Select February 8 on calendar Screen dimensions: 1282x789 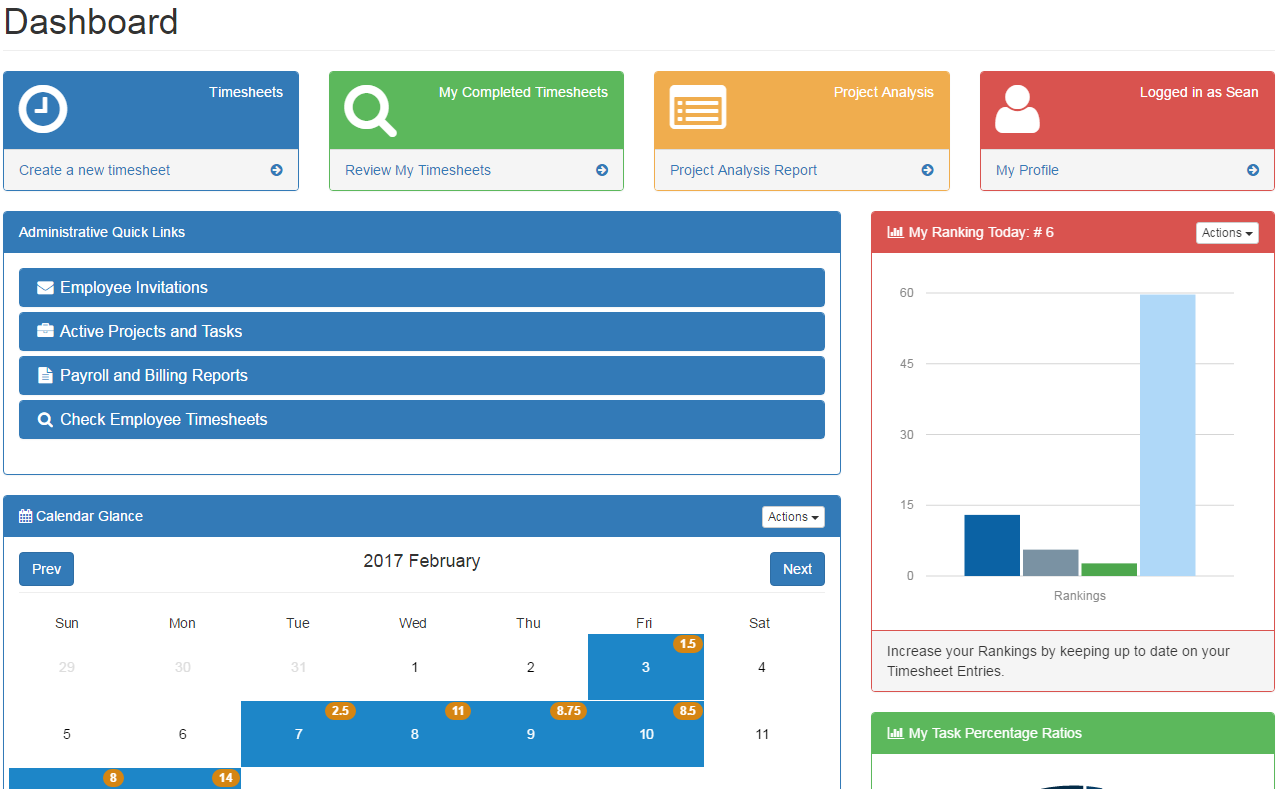click(415, 734)
